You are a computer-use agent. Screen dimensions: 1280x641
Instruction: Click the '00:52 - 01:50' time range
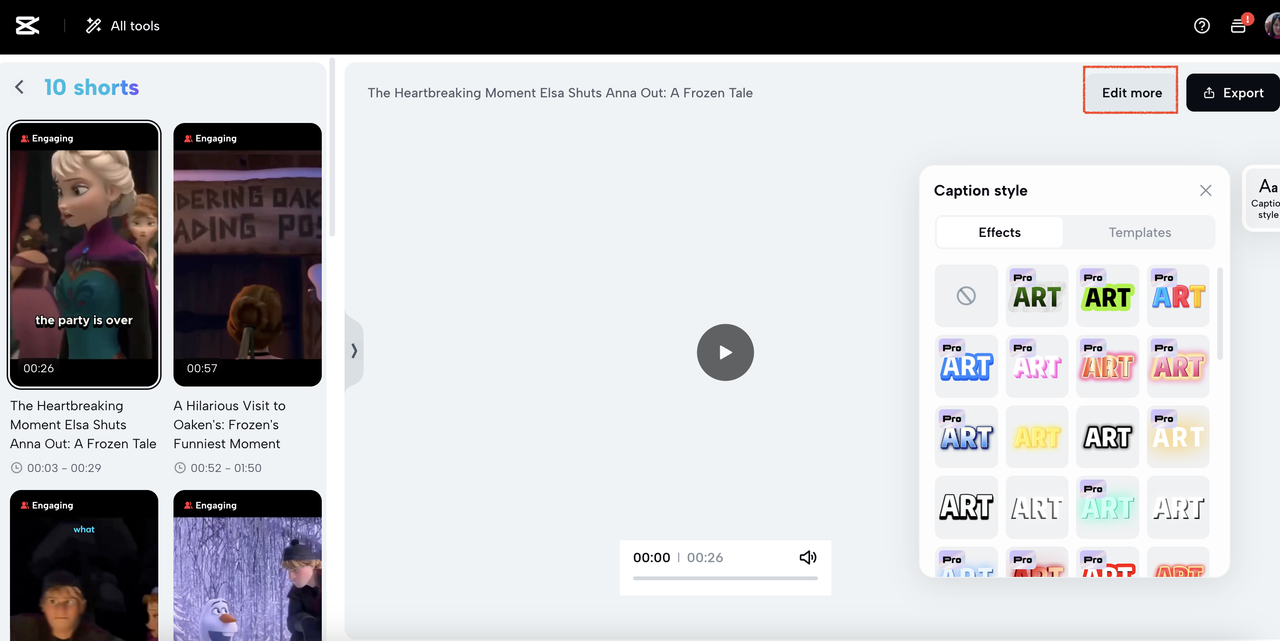pyautogui.click(x=228, y=468)
